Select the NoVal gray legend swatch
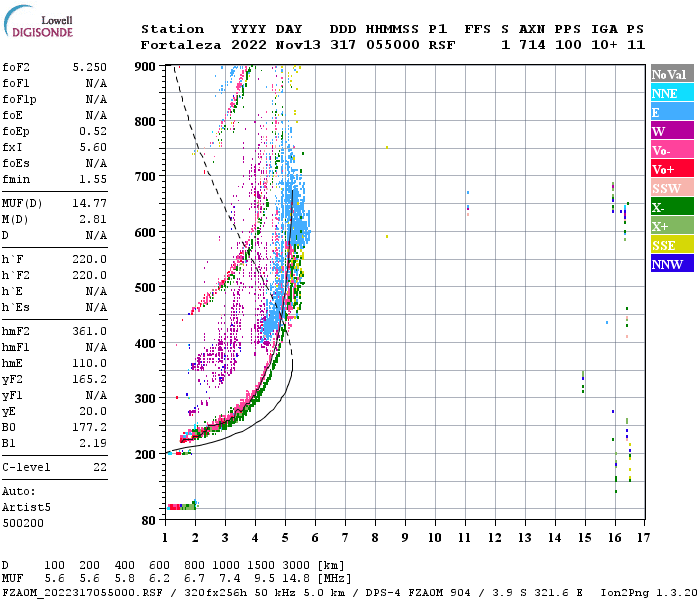700x600 pixels. point(672,74)
